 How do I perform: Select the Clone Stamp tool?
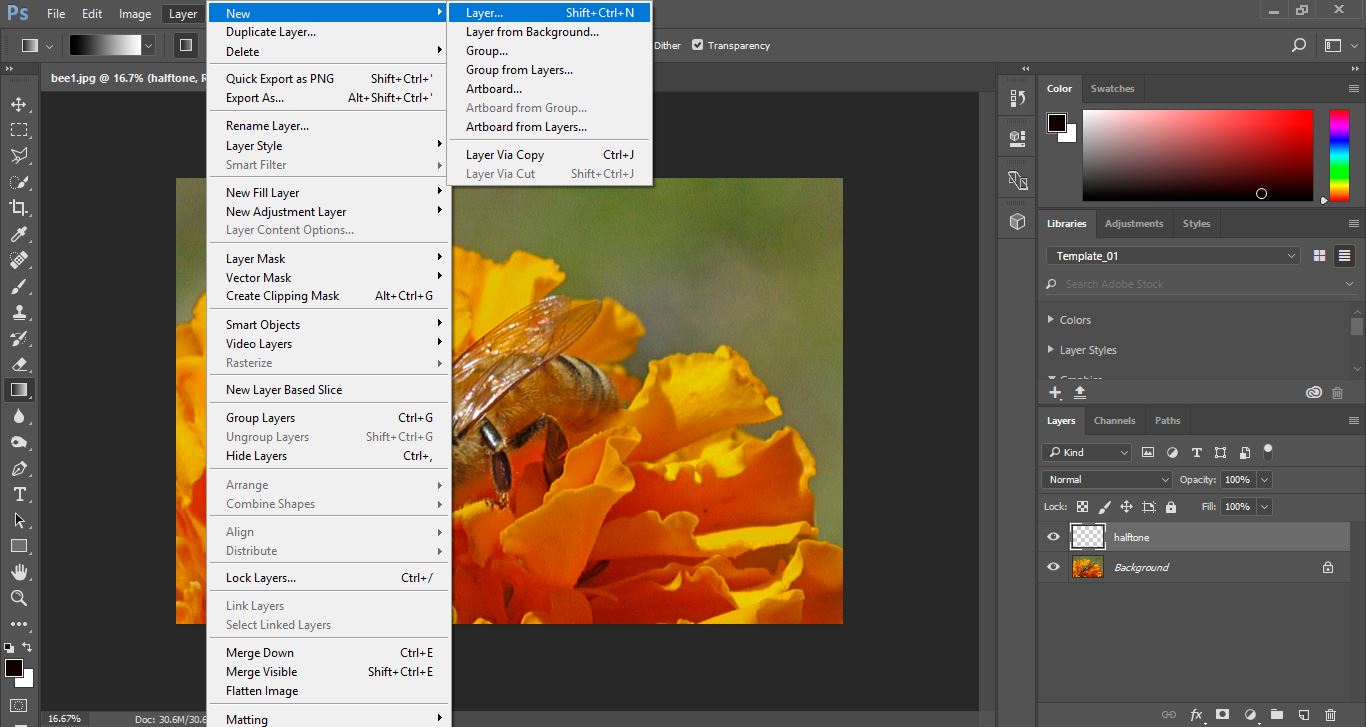(19, 312)
